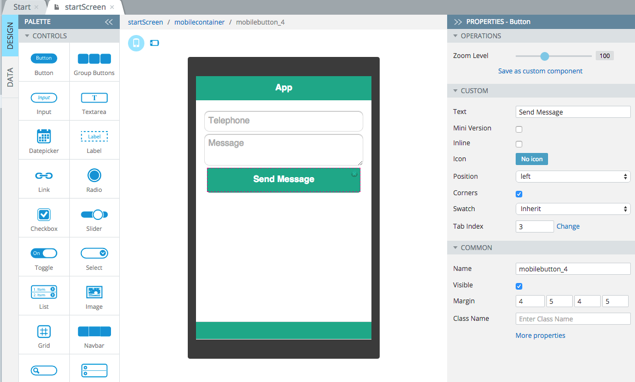Select the Telephone input on canvas
Viewport: 635px width, 382px height.
click(x=283, y=121)
